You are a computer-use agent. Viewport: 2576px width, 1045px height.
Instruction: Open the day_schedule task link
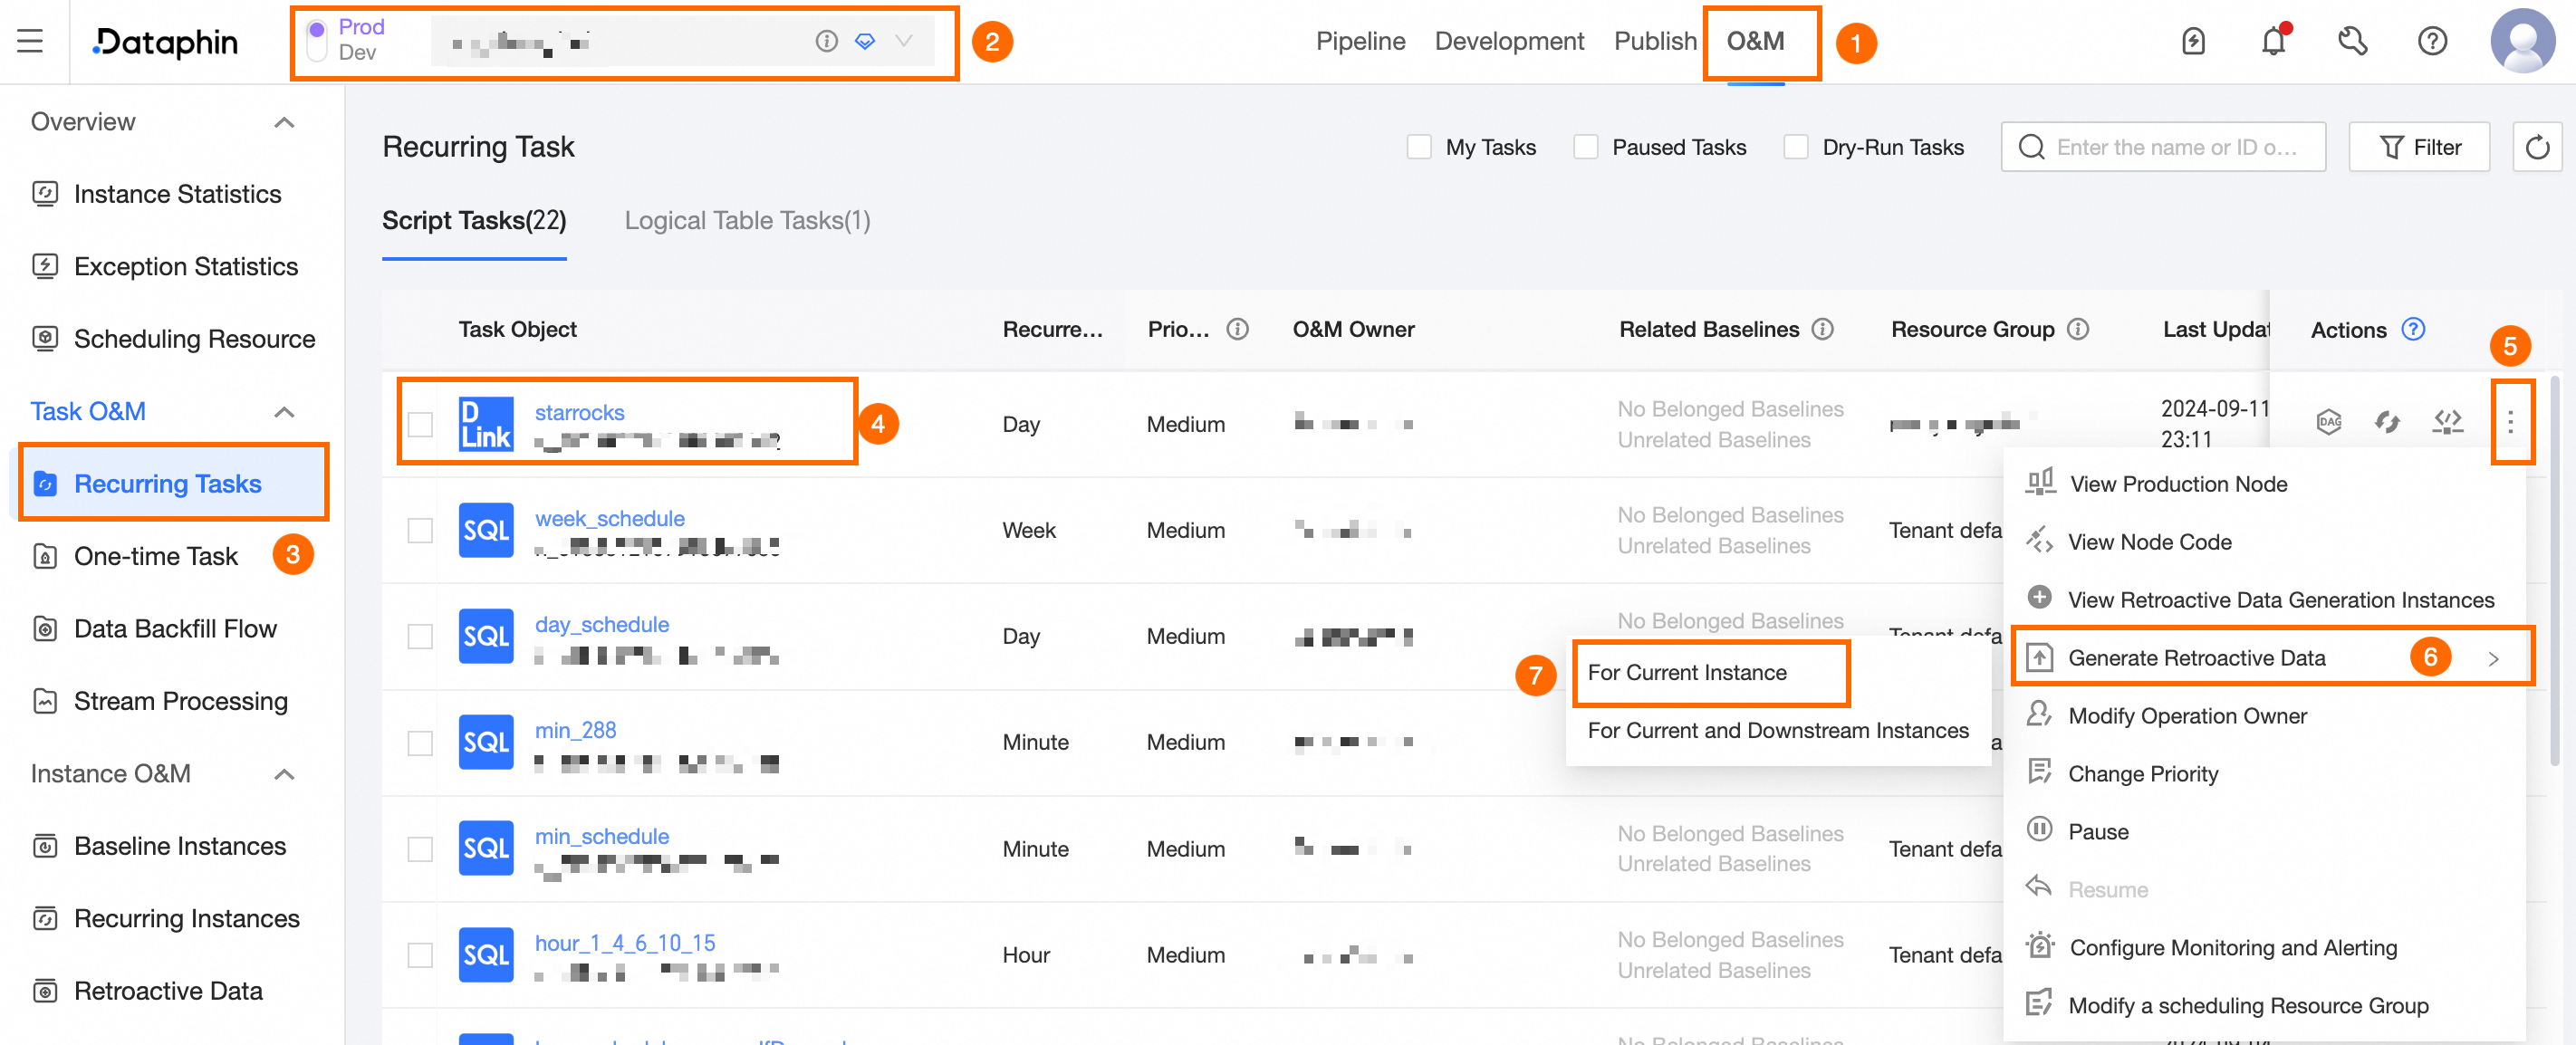point(601,624)
